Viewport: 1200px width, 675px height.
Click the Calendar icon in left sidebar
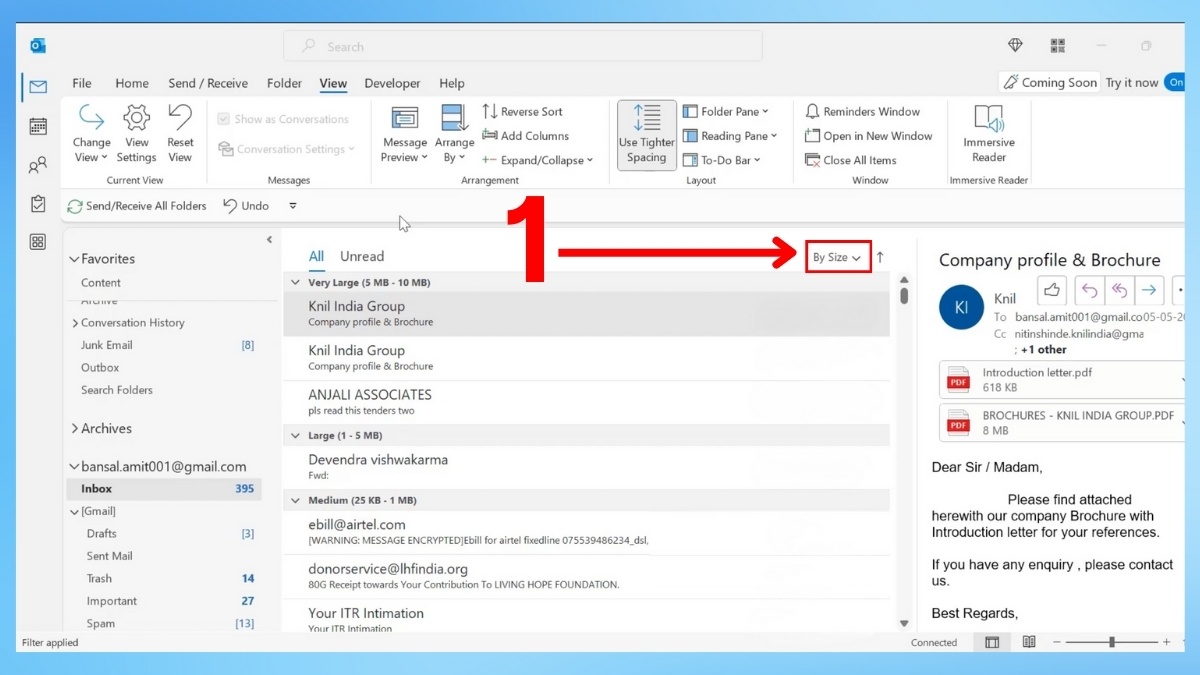(x=38, y=126)
